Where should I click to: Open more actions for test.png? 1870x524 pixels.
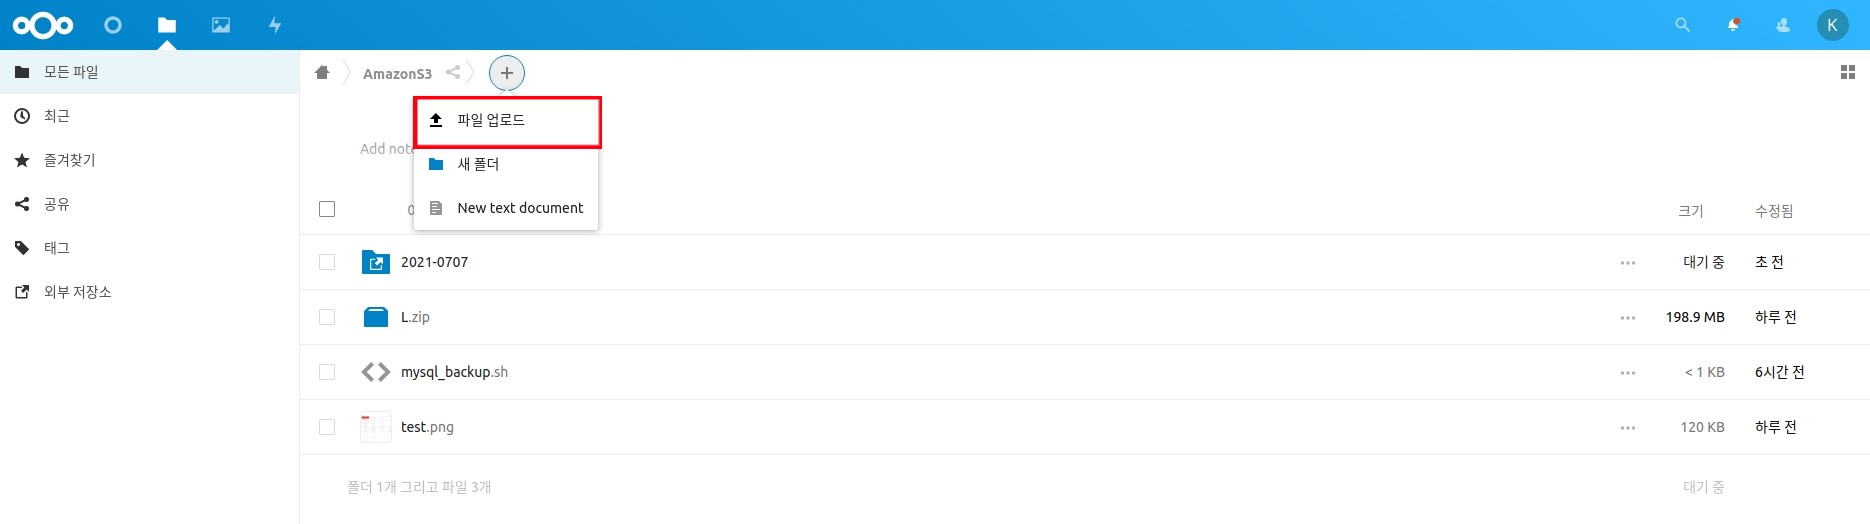(1628, 428)
